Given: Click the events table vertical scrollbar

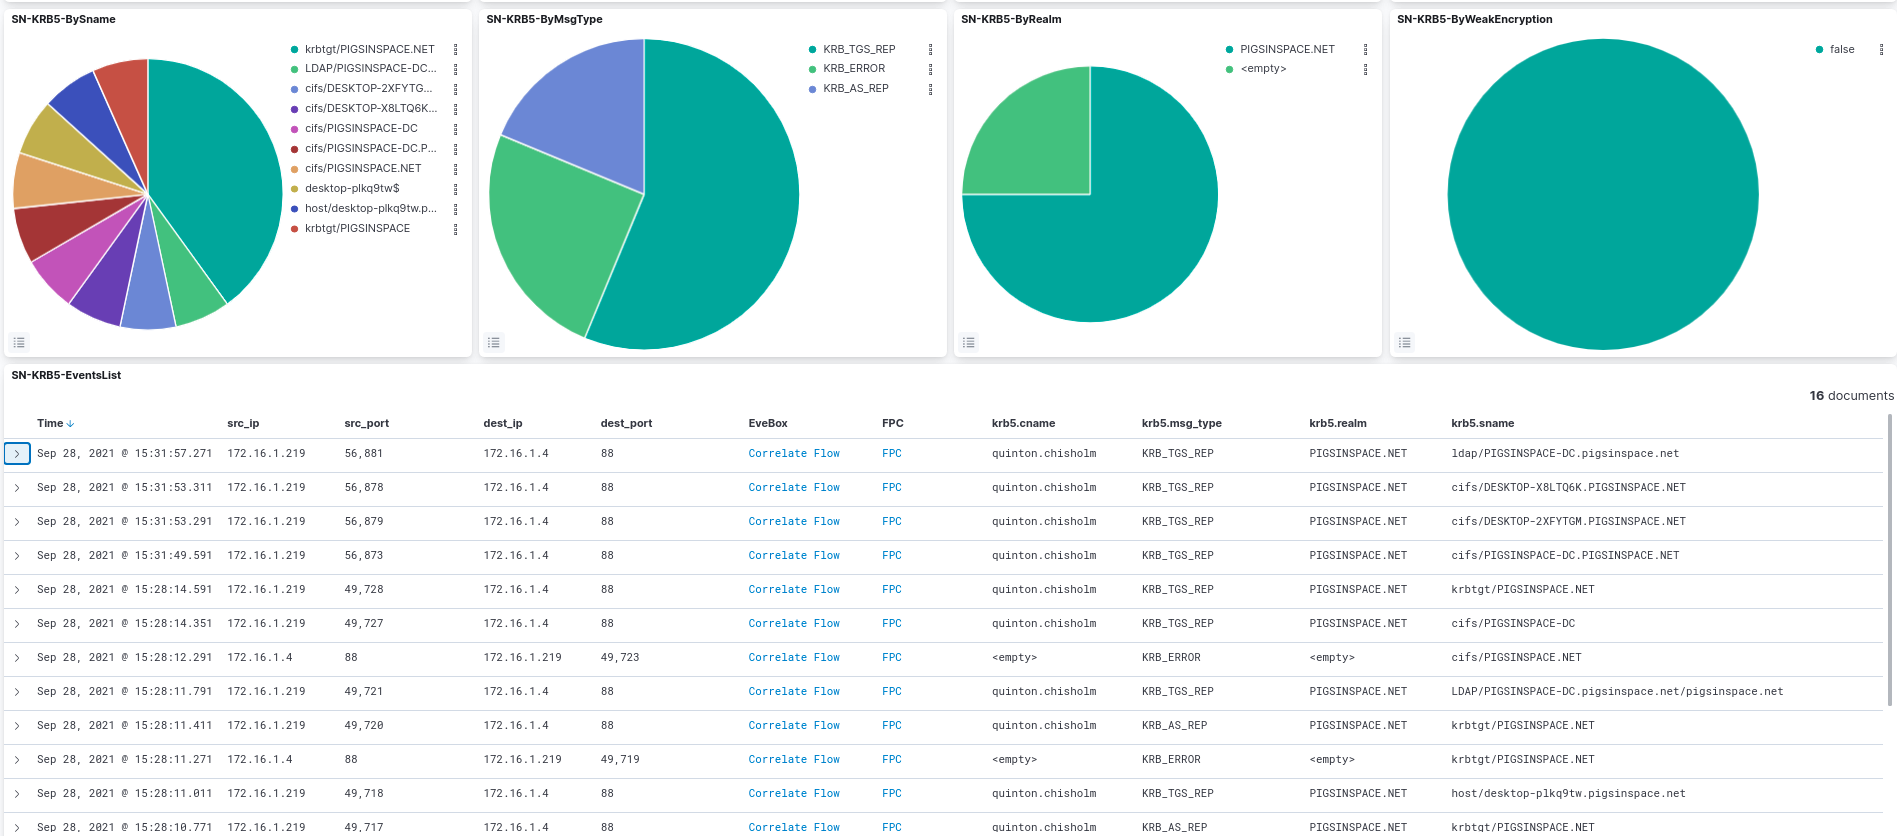Looking at the screenshot, I should [1889, 560].
